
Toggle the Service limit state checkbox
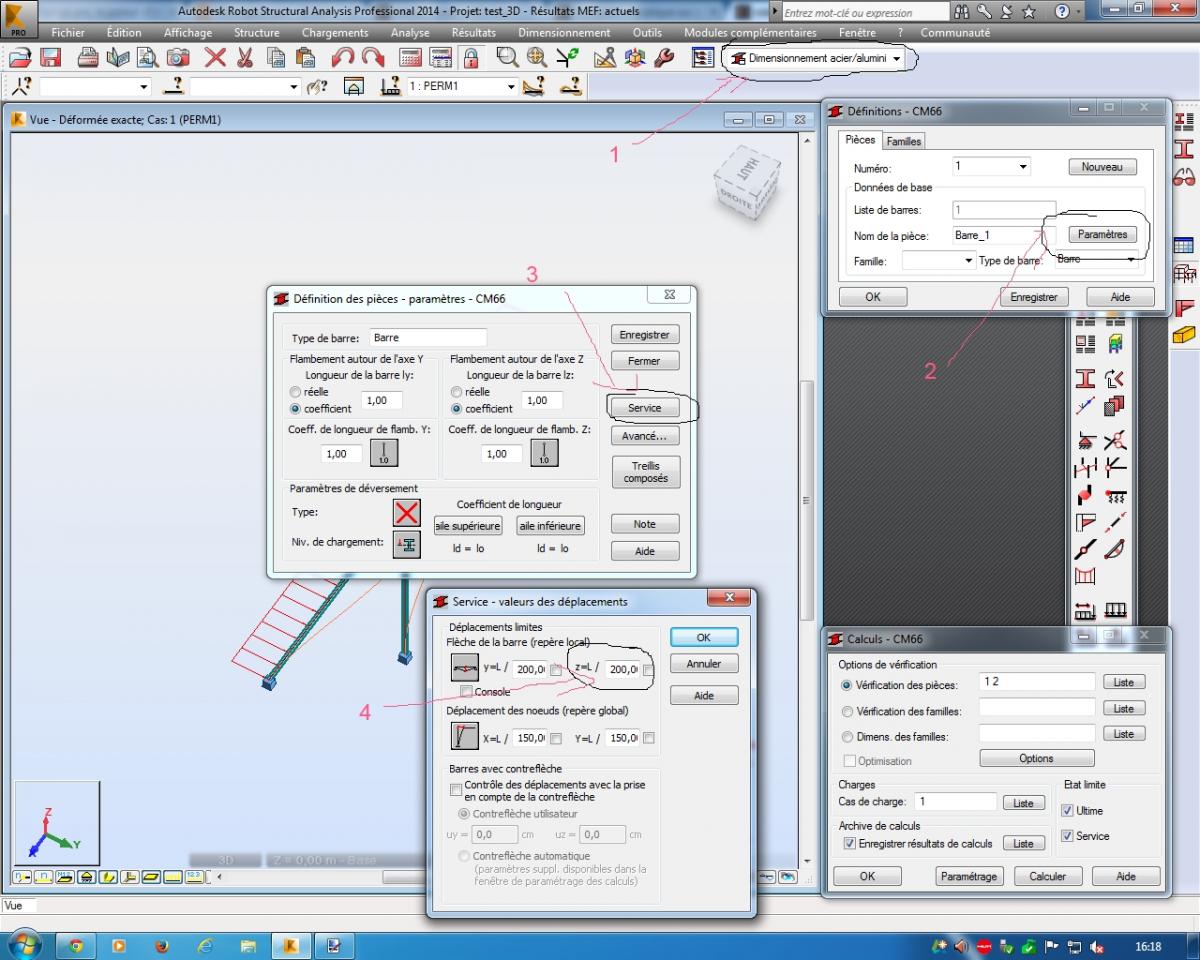(1067, 836)
